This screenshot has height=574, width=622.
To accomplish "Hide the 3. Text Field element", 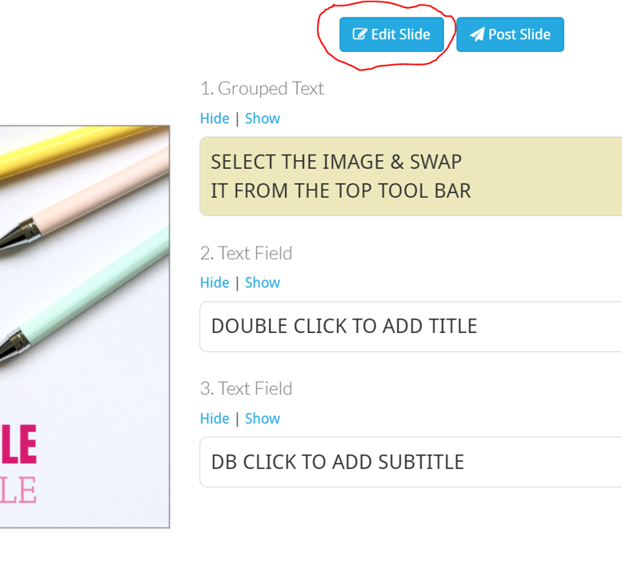I will pyautogui.click(x=214, y=418).
